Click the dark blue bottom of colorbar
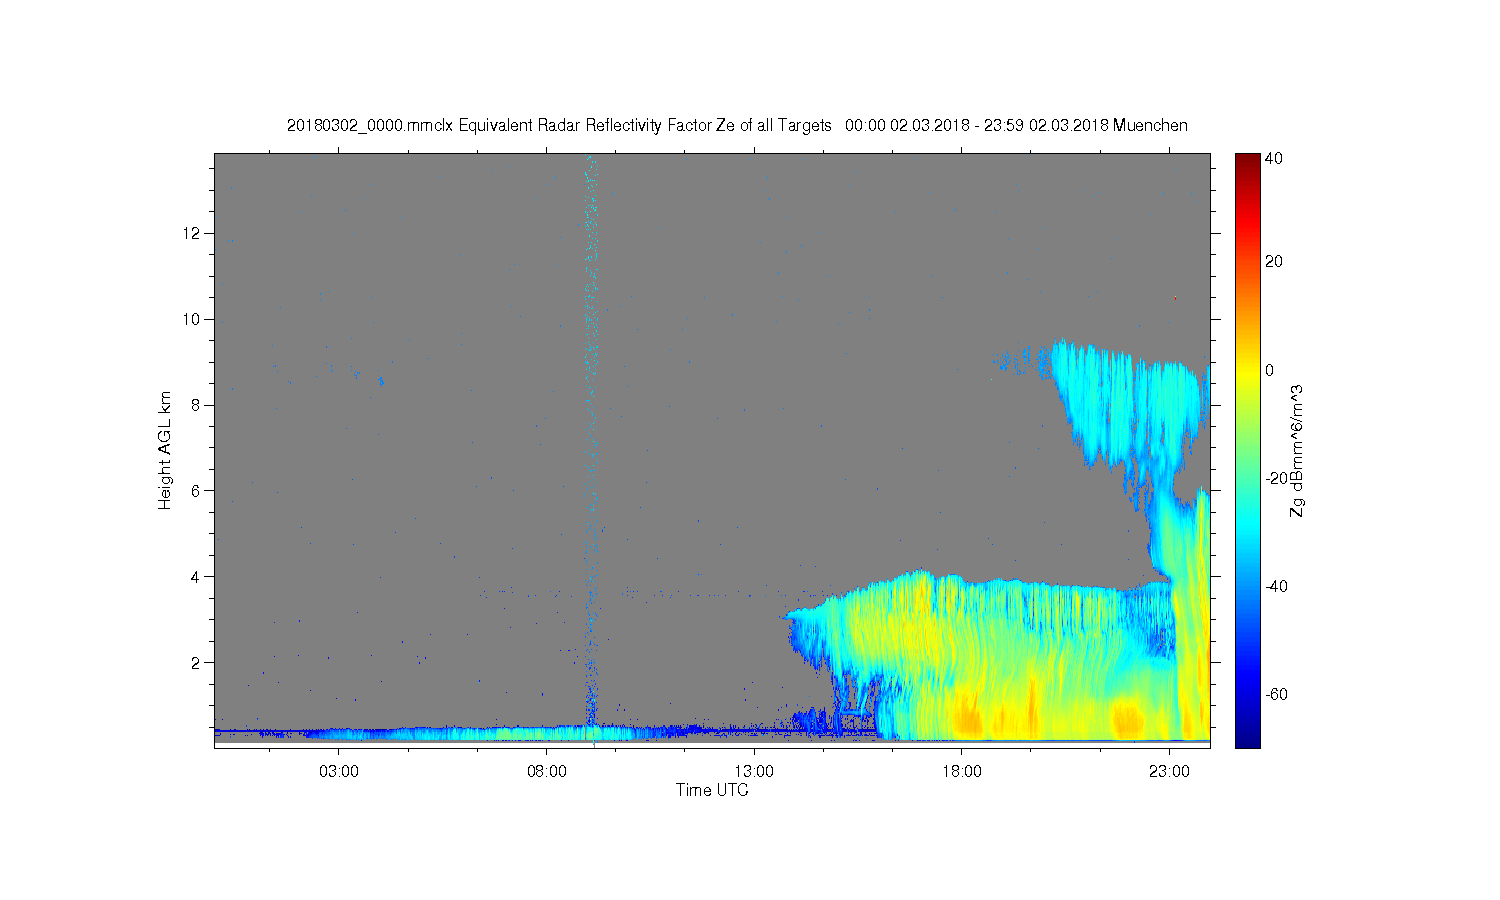 (x=1247, y=738)
